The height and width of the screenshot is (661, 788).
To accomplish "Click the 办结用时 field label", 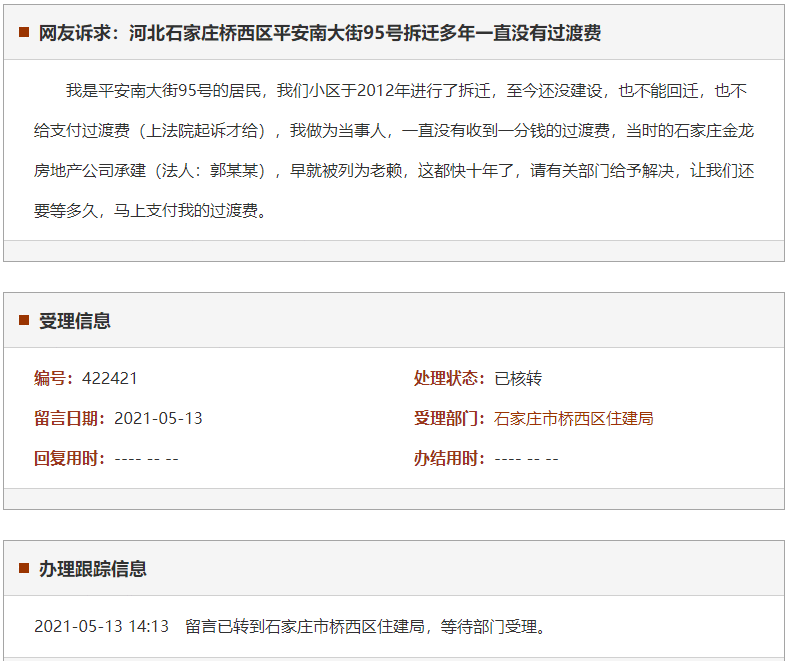I will click(x=450, y=458).
